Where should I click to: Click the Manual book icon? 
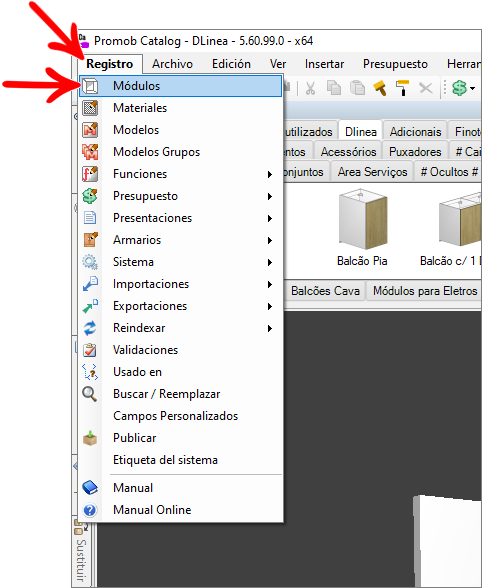tap(90, 488)
